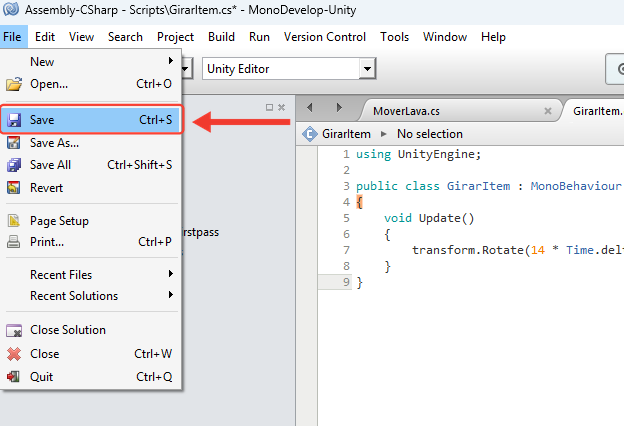Screen dimensions: 624x426
Task: Click the red X Close icon
Action: pyautogui.click(x=14, y=354)
